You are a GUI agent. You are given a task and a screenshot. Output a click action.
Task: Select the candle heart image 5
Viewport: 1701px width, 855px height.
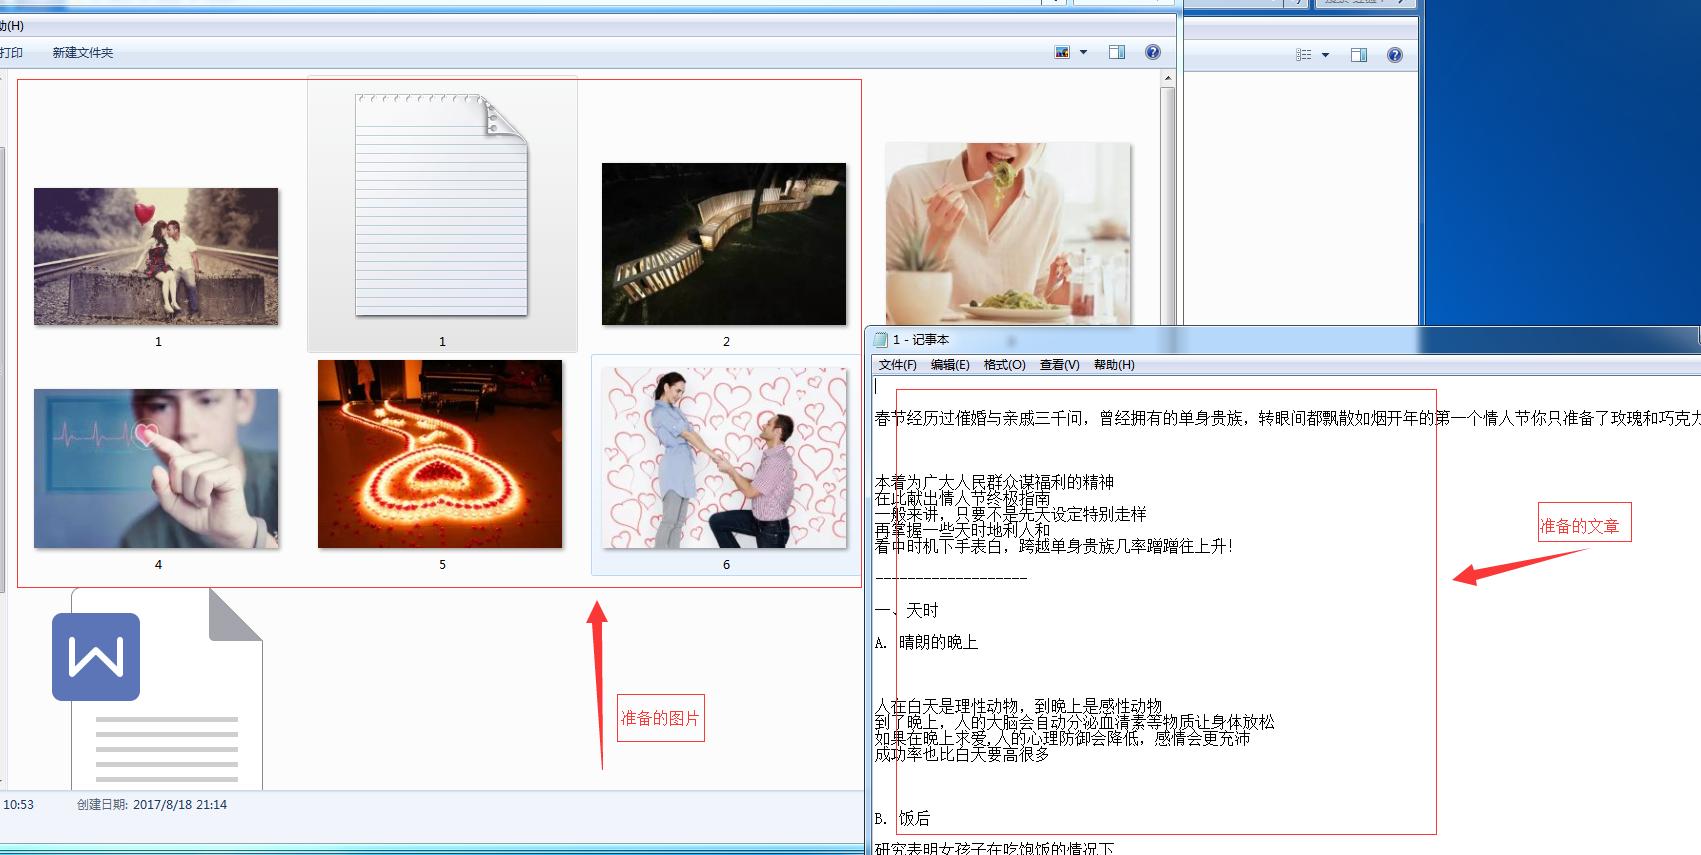[440, 454]
